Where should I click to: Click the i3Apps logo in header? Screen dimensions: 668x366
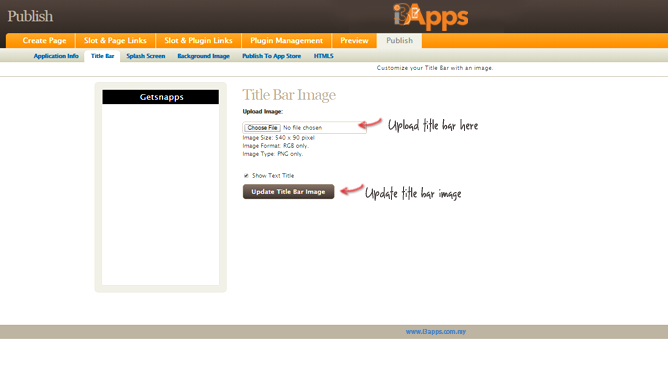point(430,16)
